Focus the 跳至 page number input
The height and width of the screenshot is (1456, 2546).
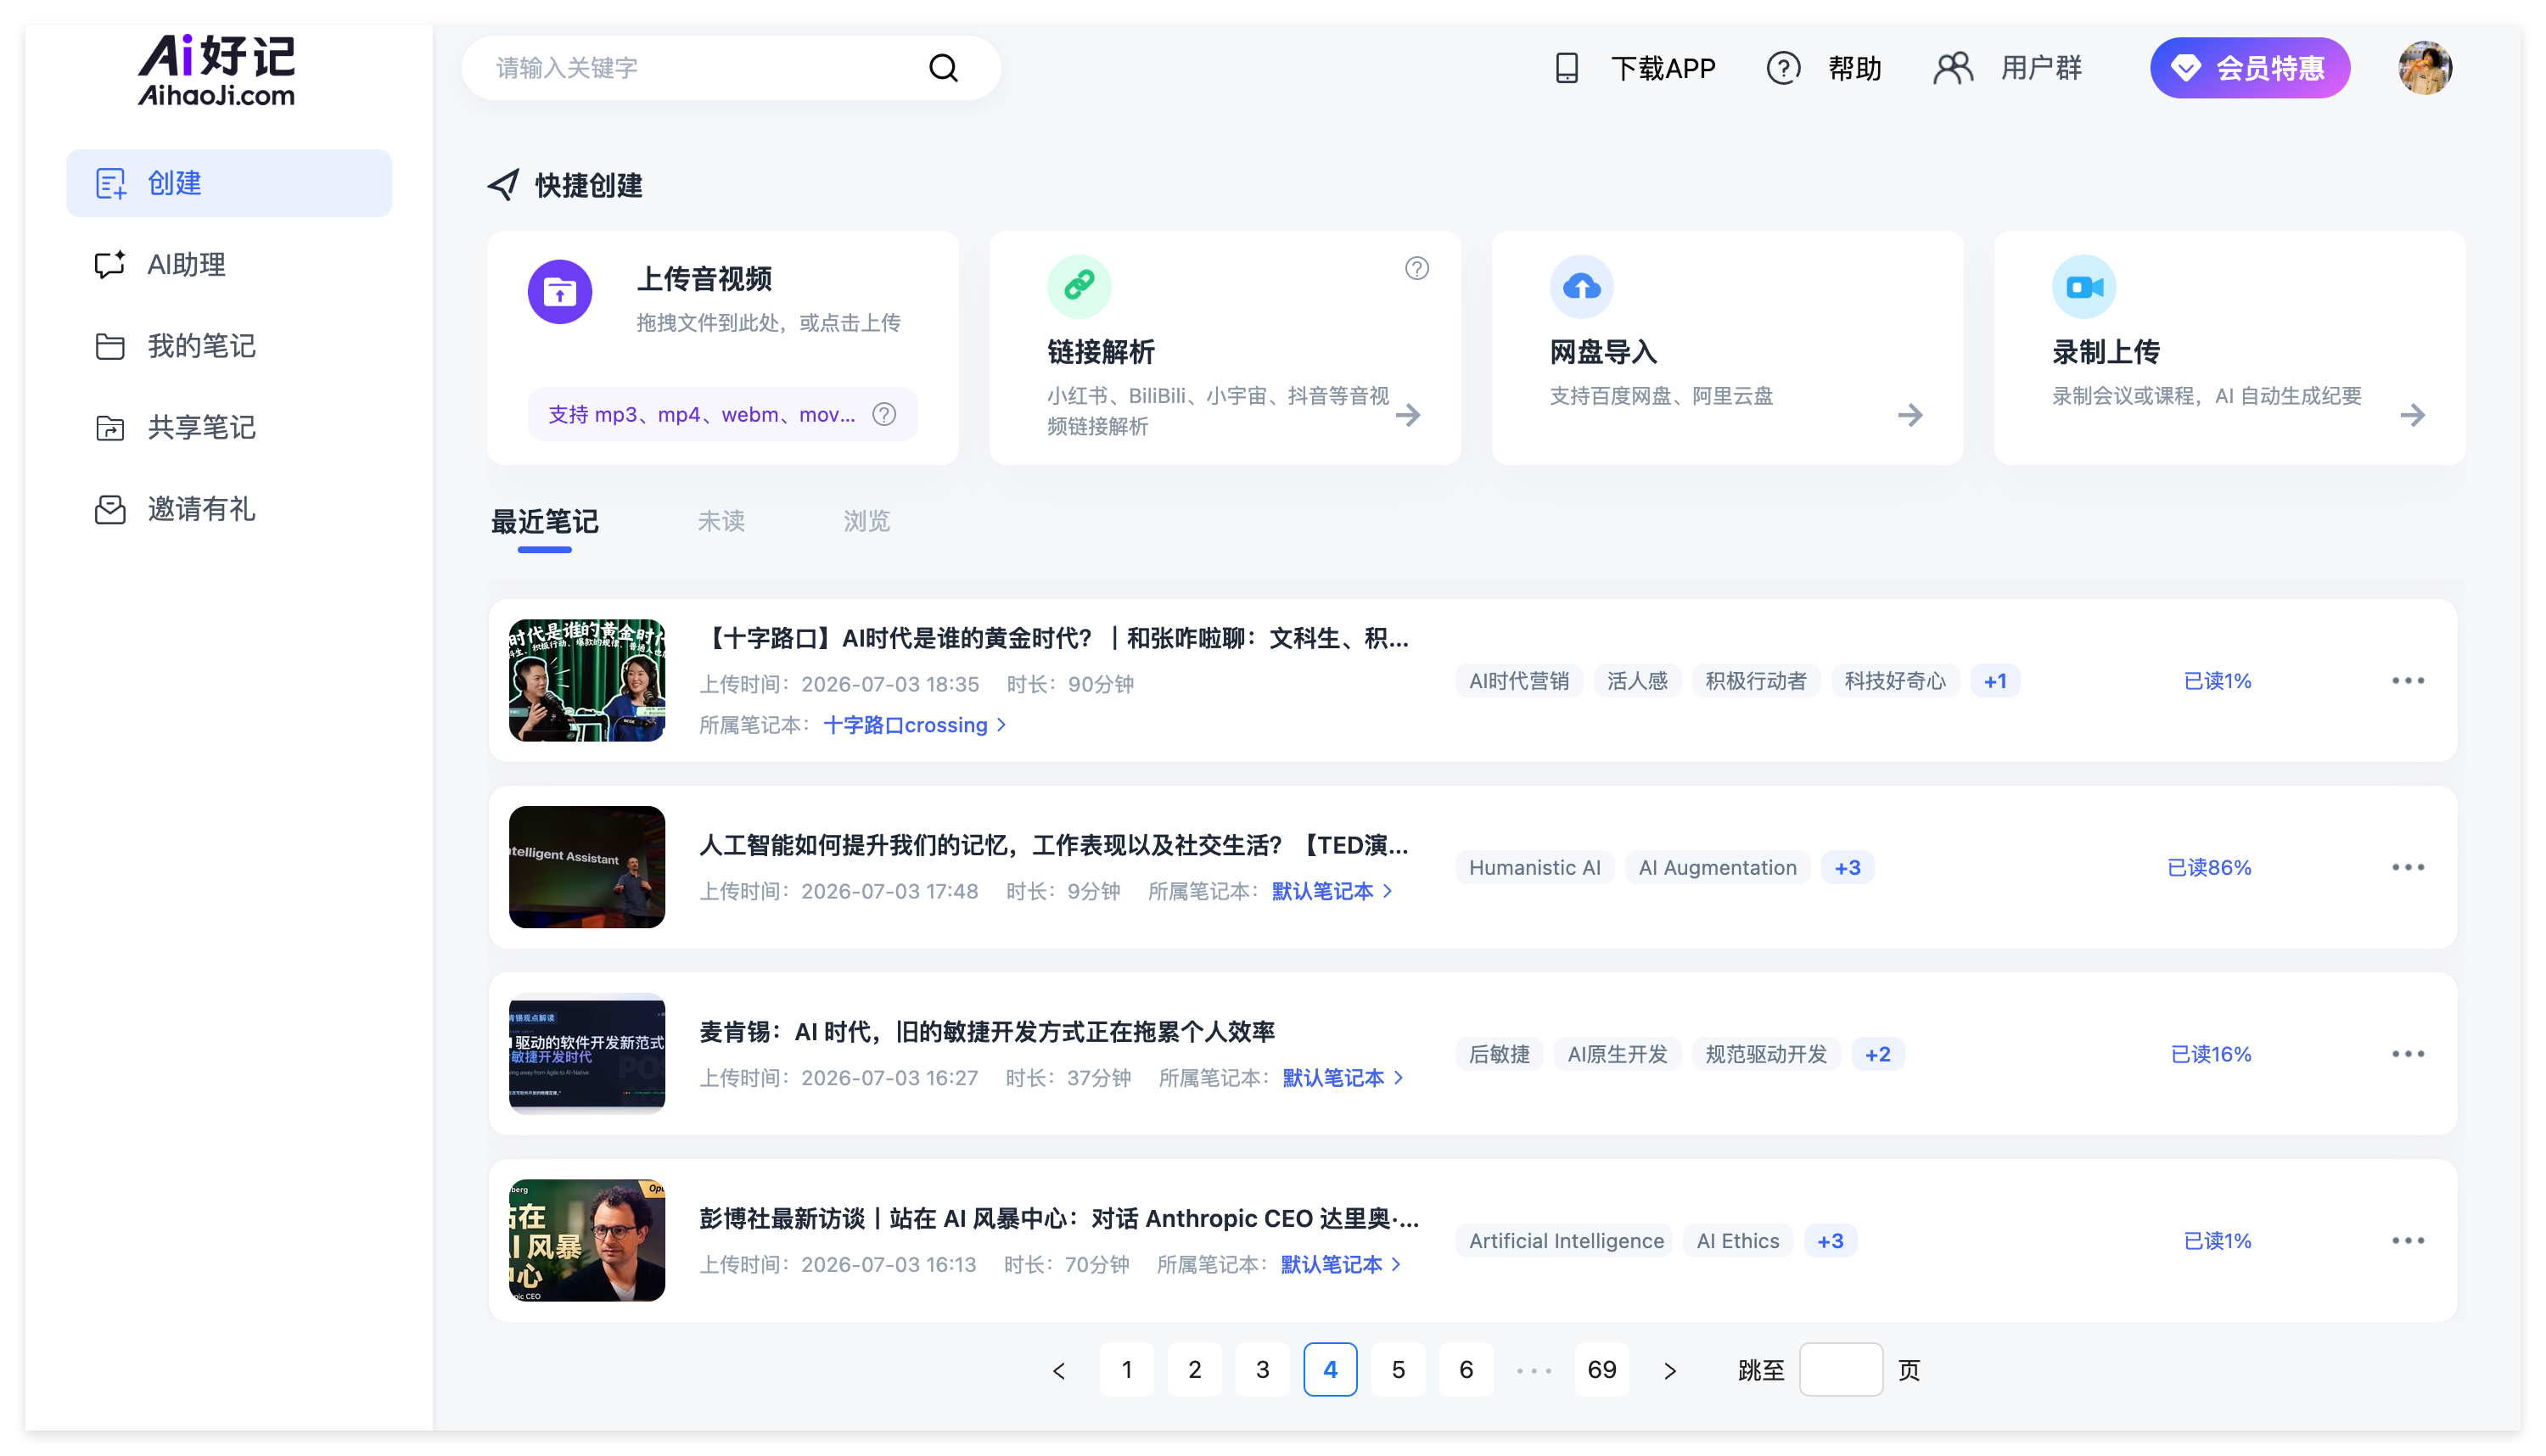pyautogui.click(x=1841, y=1370)
